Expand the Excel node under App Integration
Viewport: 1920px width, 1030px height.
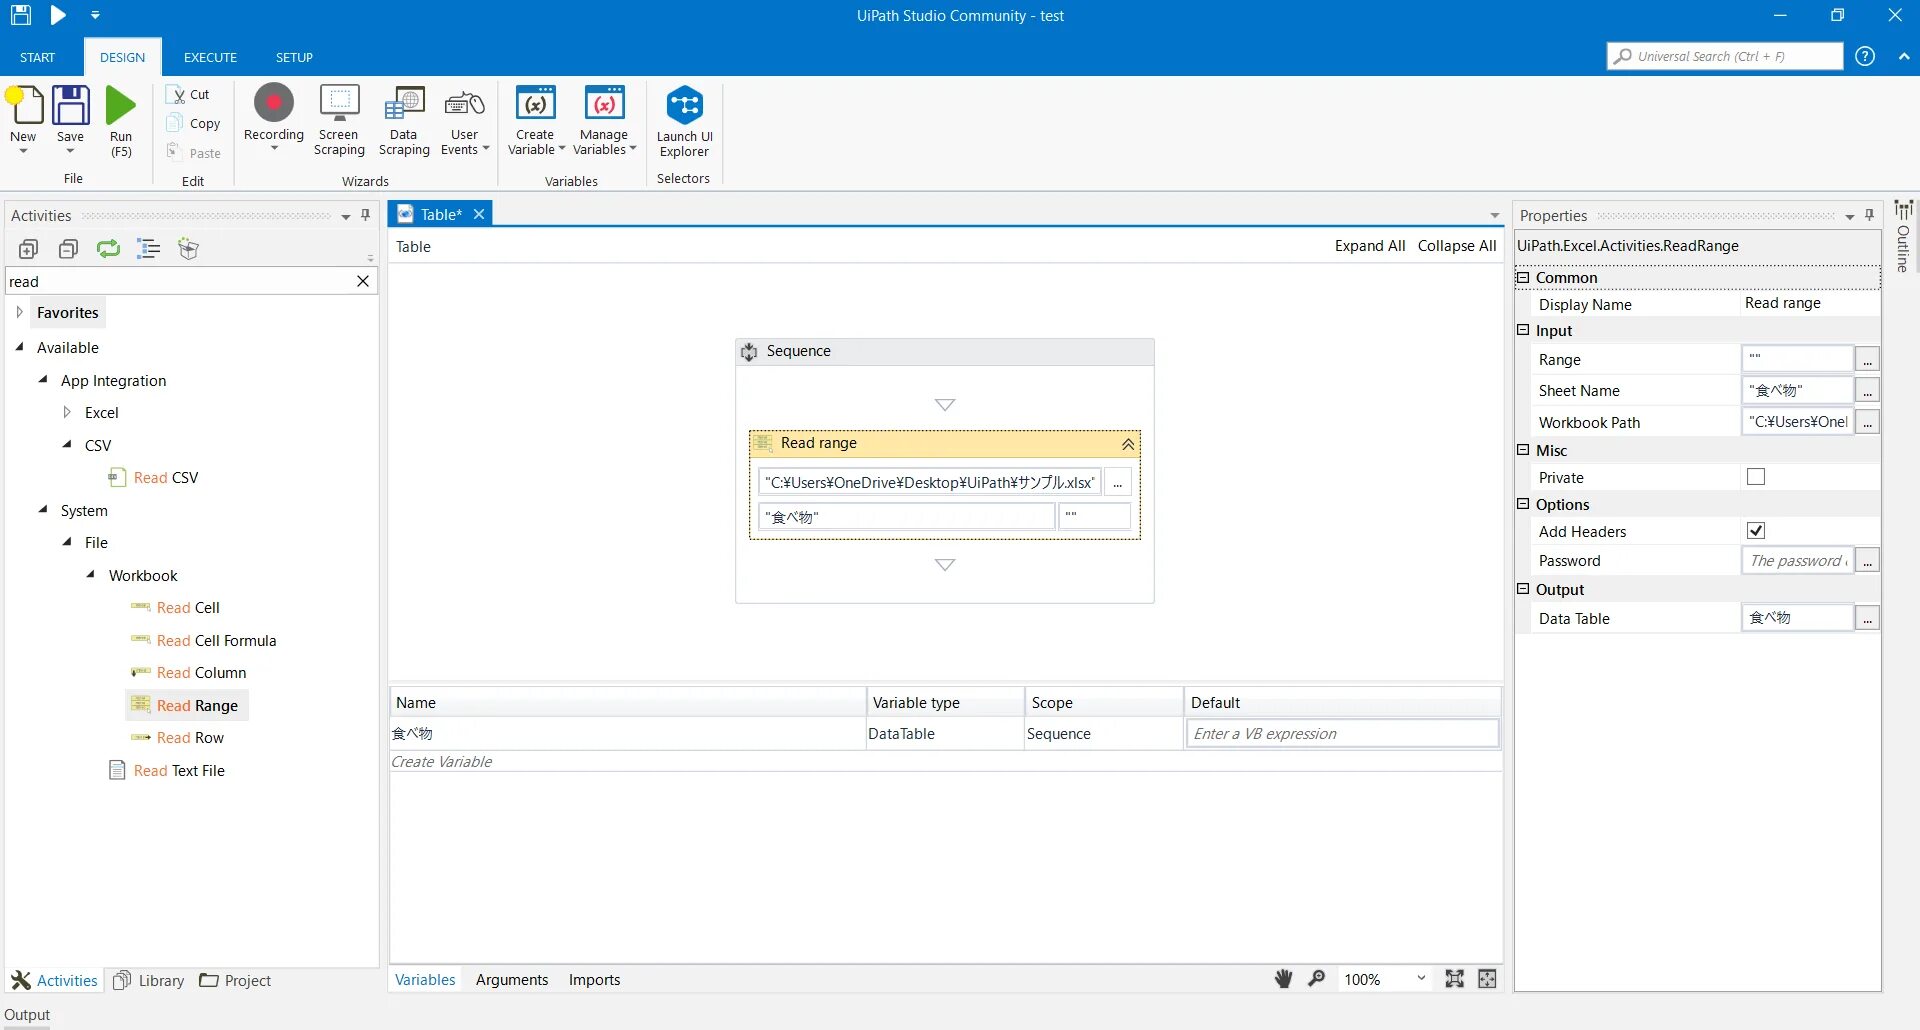pos(68,412)
